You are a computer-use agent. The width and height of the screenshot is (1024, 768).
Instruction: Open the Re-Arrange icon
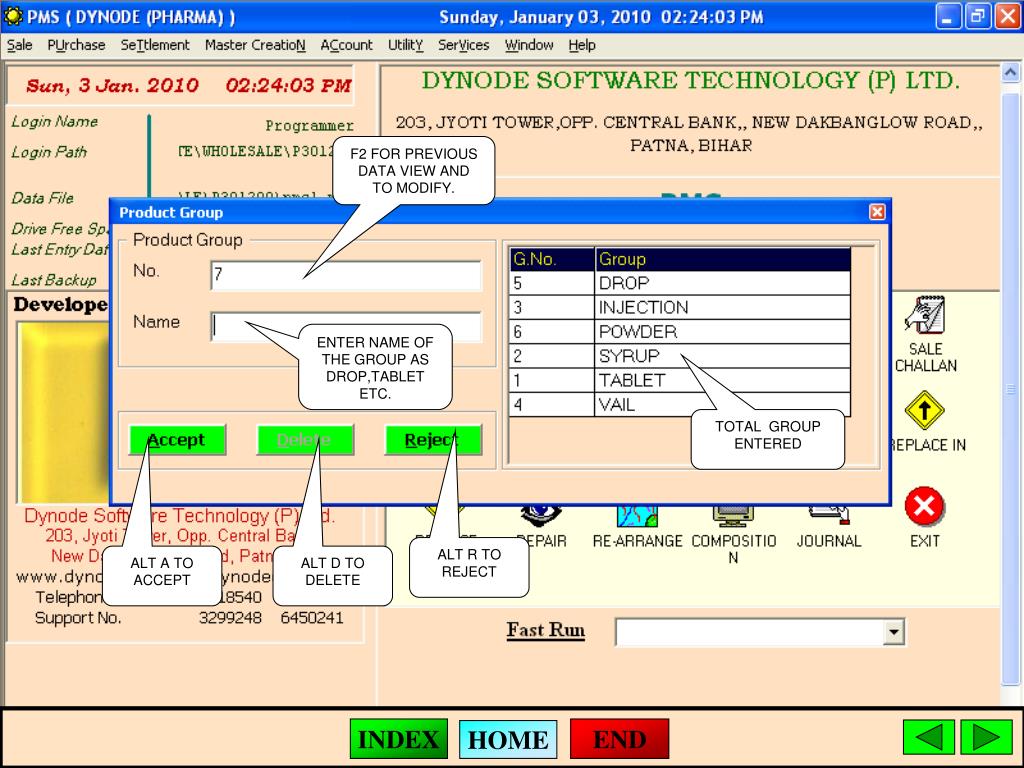point(637,516)
